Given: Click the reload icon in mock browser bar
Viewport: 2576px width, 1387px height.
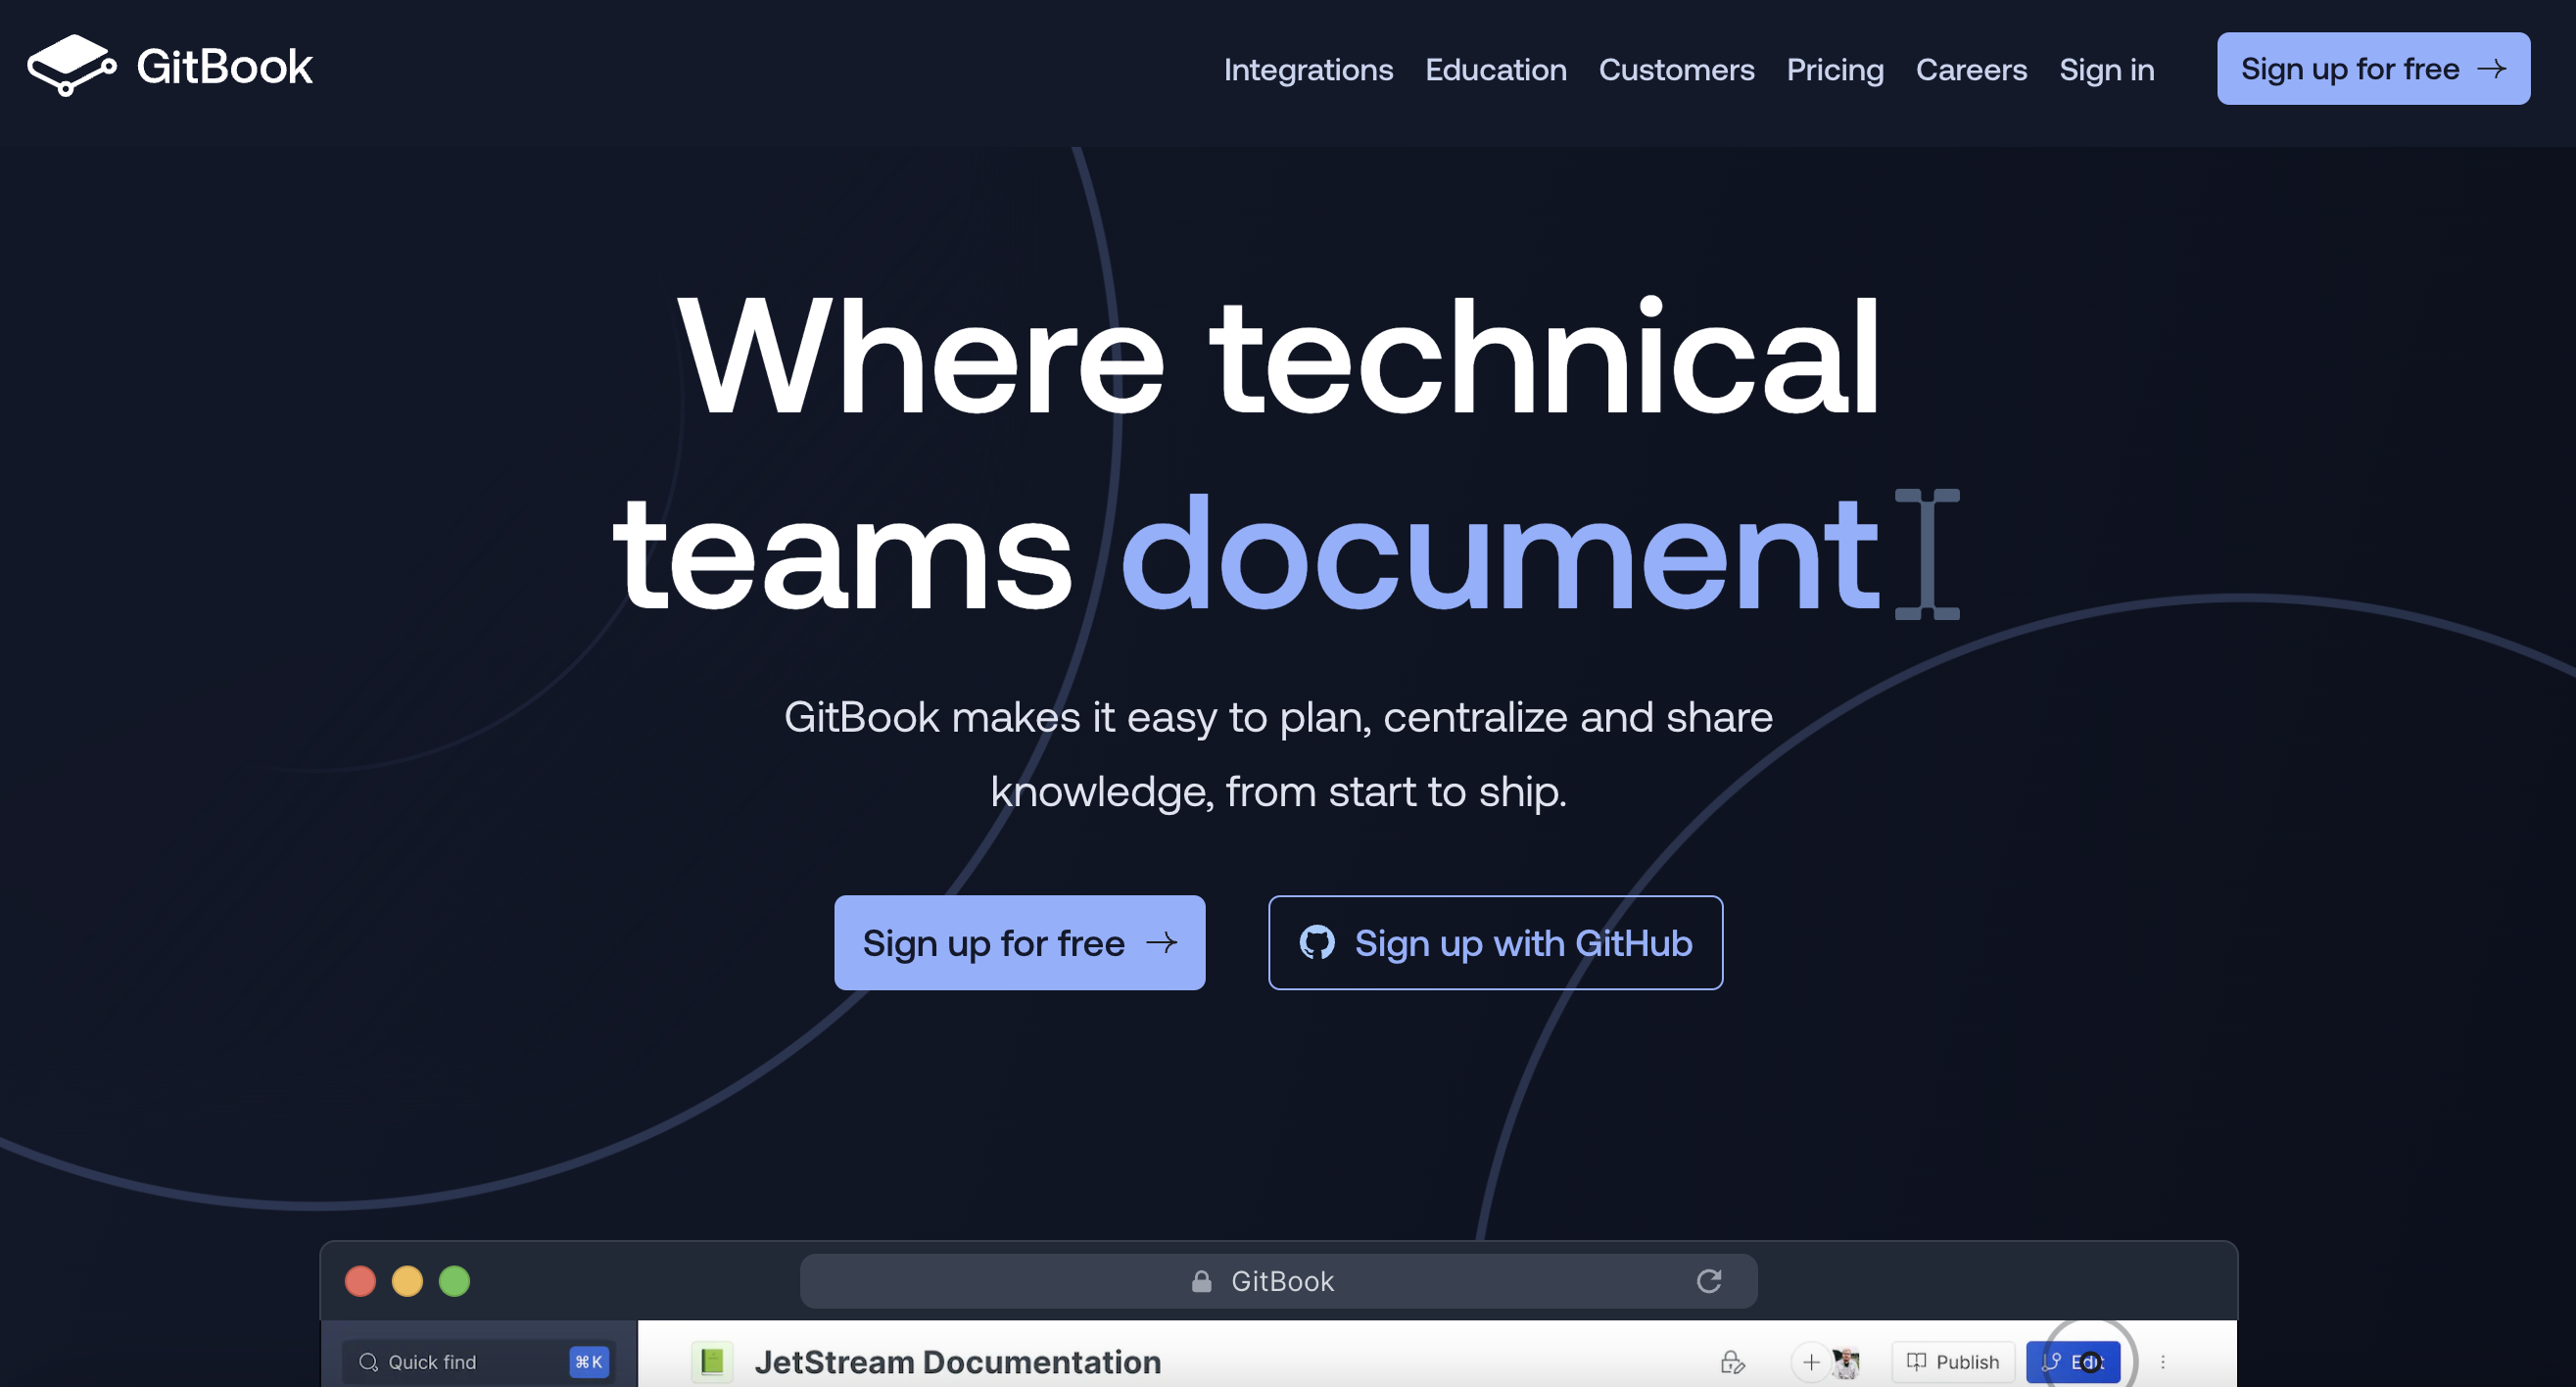Looking at the screenshot, I should pos(1708,1281).
